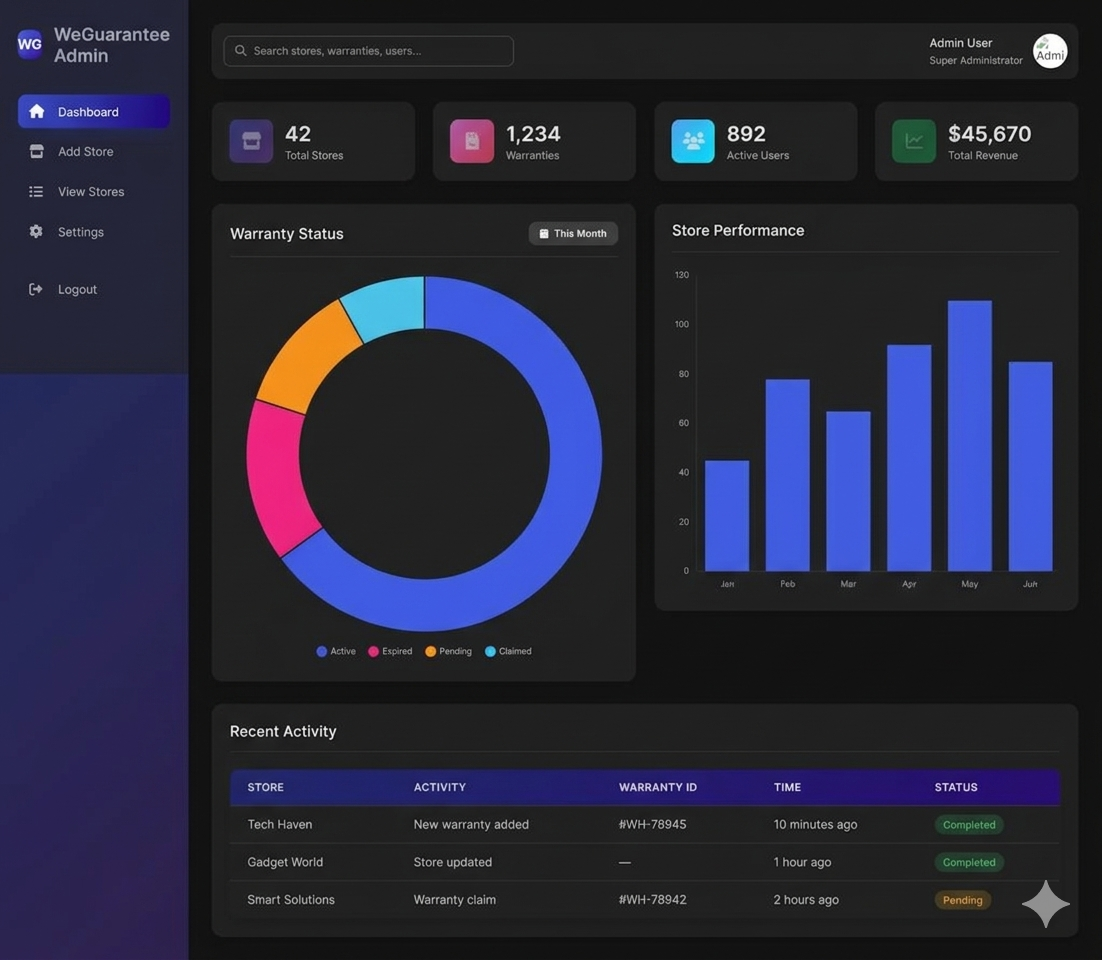
Task: Go to View Stores page
Action: (91, 191)
